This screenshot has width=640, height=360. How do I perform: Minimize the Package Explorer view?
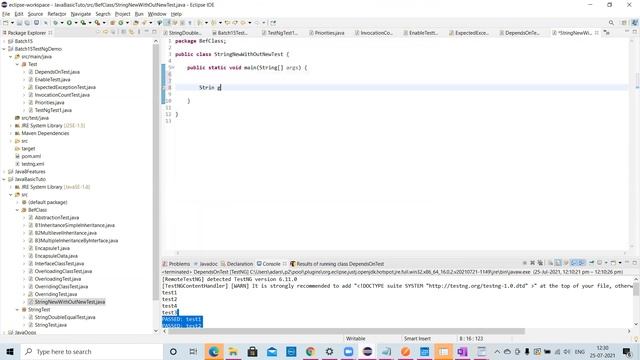point(146,32)
